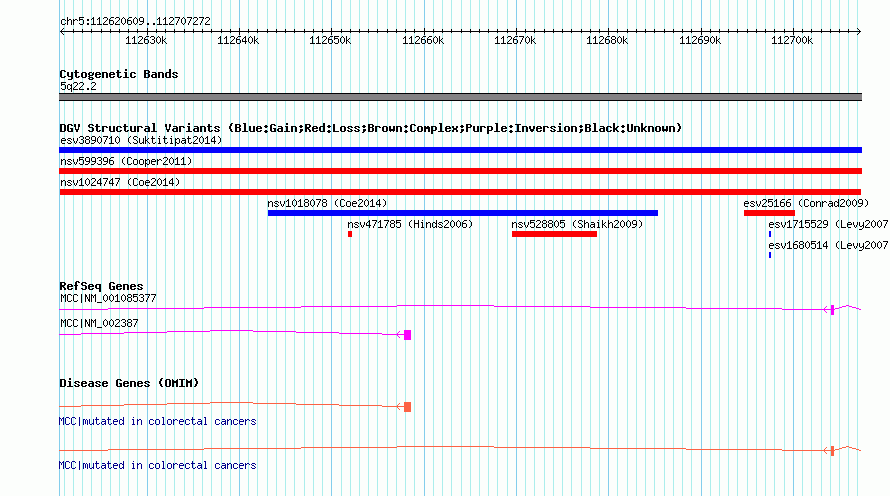Click the gray 5q22.2 cytogenetic band bar
This screenshot has height=496, width=890.
tap(460, 97)
